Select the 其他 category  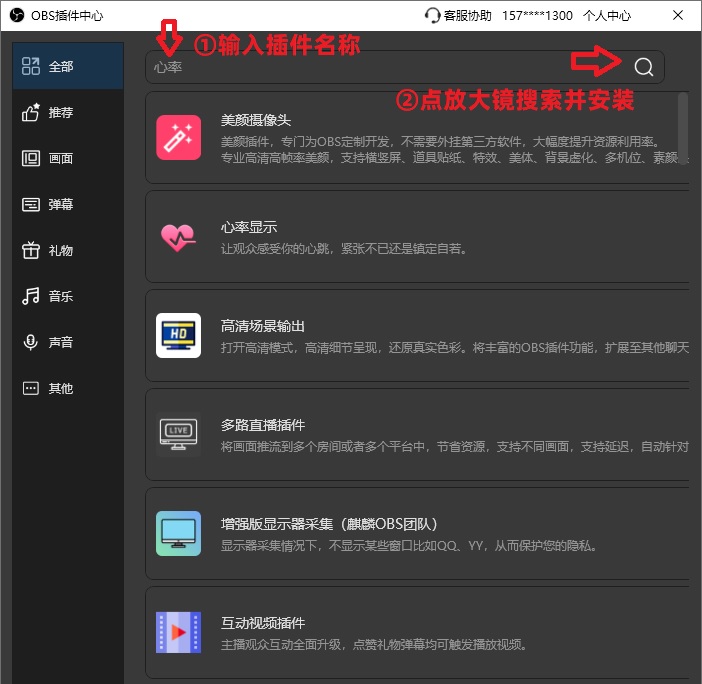coord(68,388)
